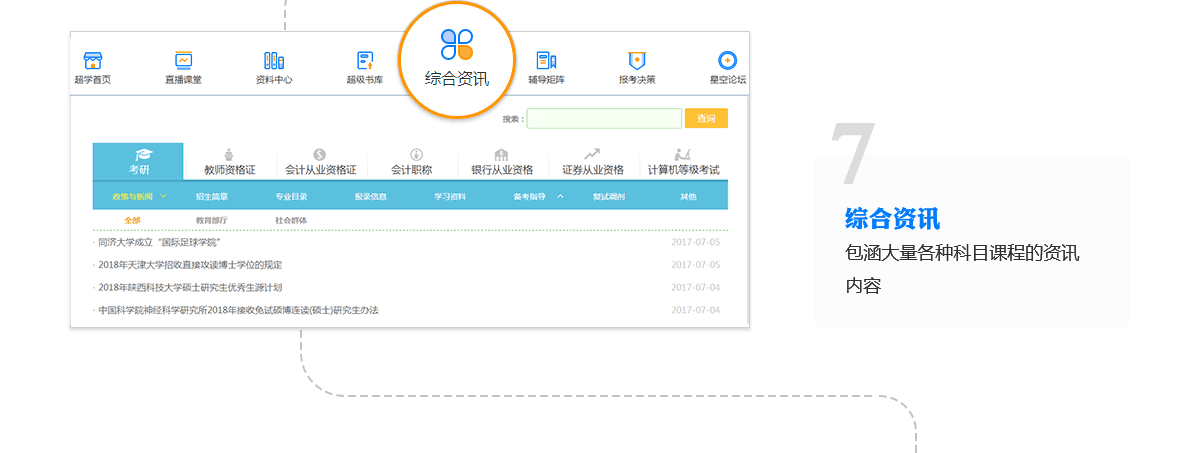Filter news by 教育部门
Screen dimensions: 1200x453
211,220
